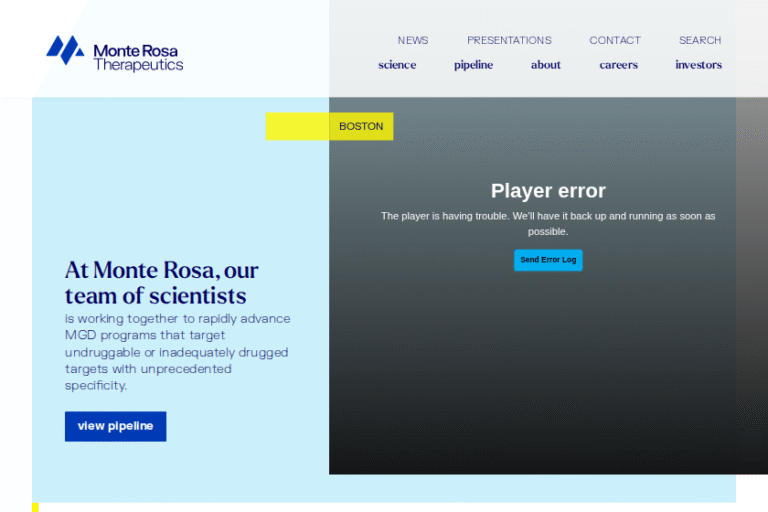Click the Monte Rosa Therapeutics wordmark

pyautogui.click(x=138, y=57)
